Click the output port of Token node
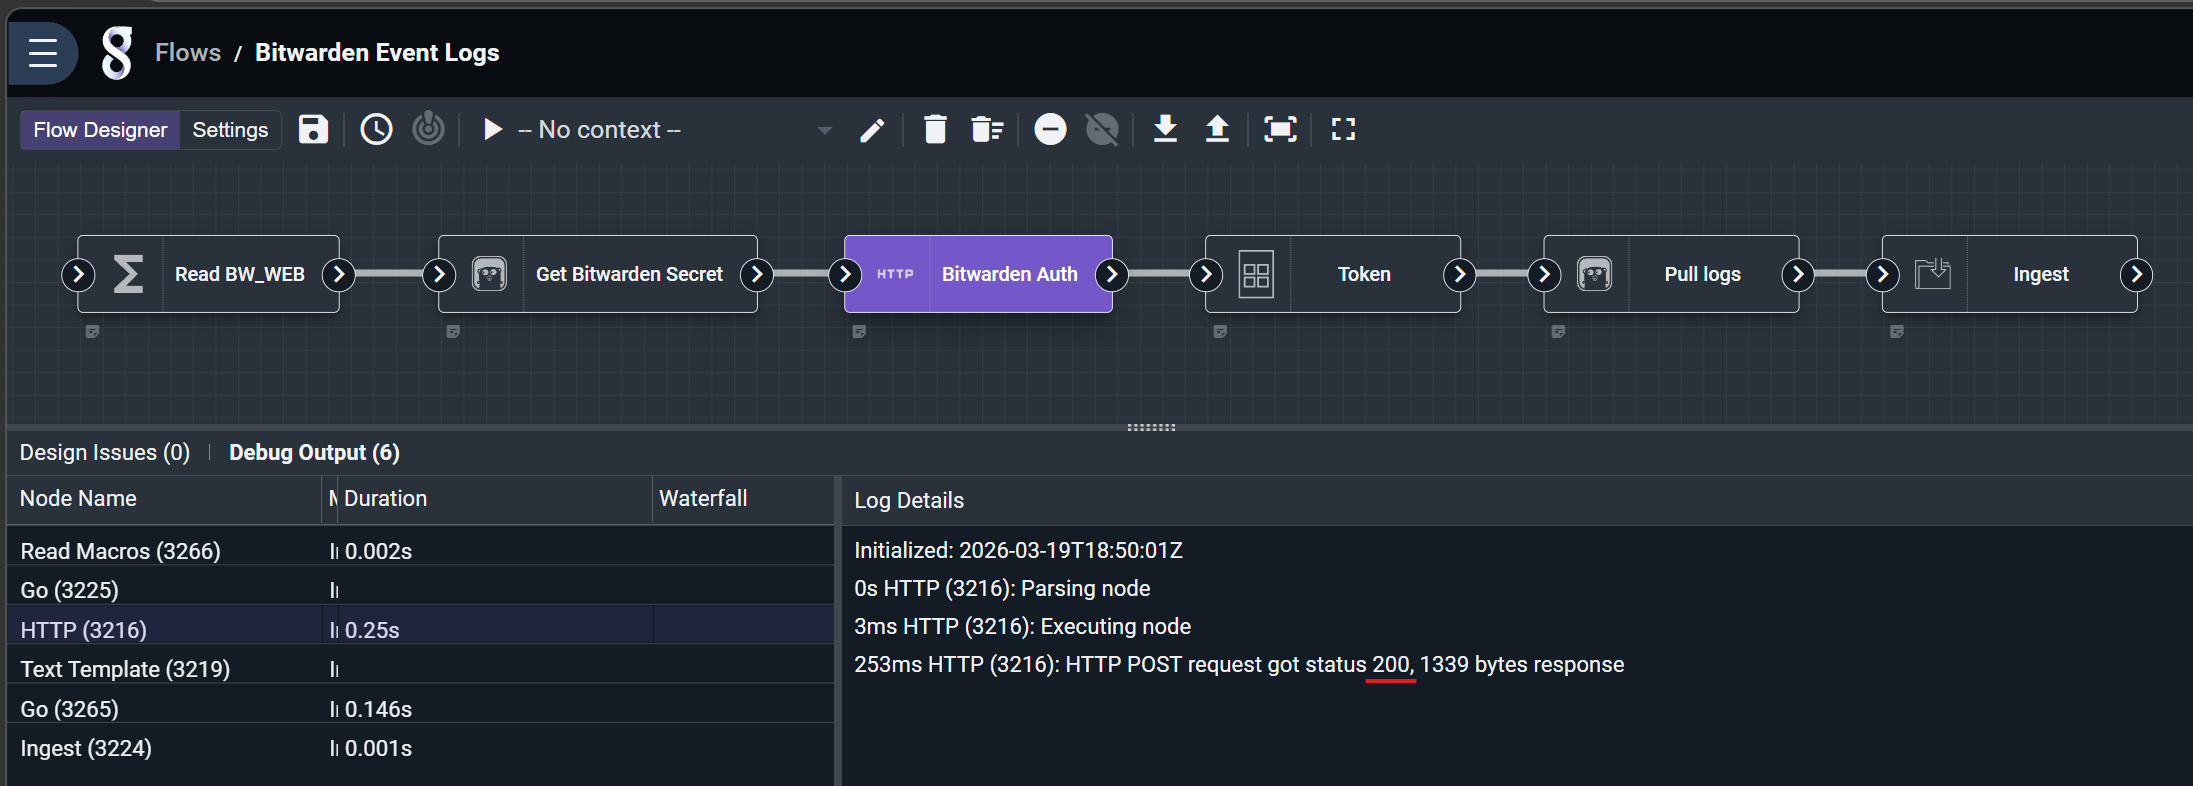 pos(1460,274)
